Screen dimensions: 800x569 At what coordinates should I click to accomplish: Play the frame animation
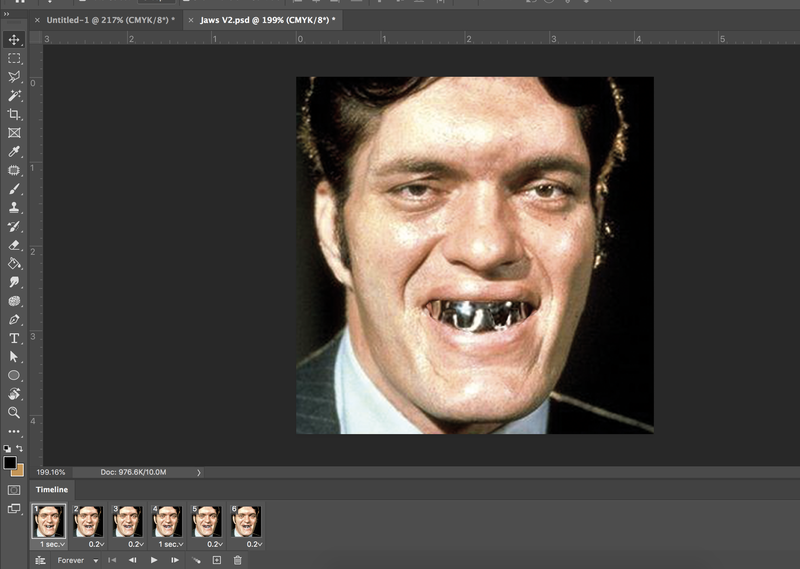[x=154, y=560]
